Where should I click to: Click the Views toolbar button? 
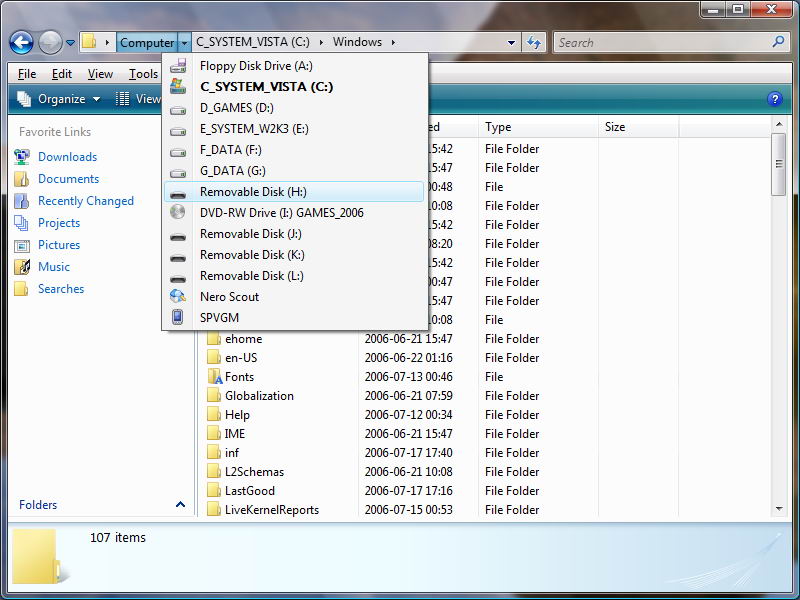pos(138,98)
